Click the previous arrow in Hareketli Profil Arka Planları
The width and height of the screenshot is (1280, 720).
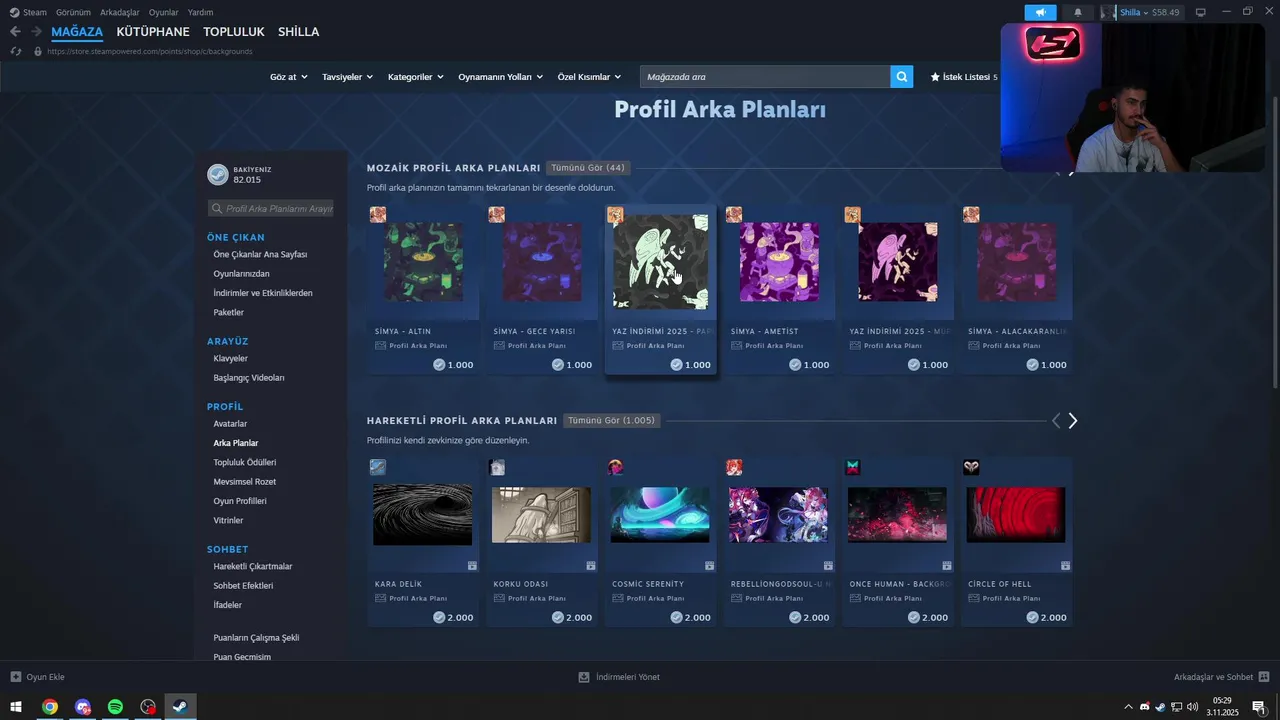(x=1055, y=421)
